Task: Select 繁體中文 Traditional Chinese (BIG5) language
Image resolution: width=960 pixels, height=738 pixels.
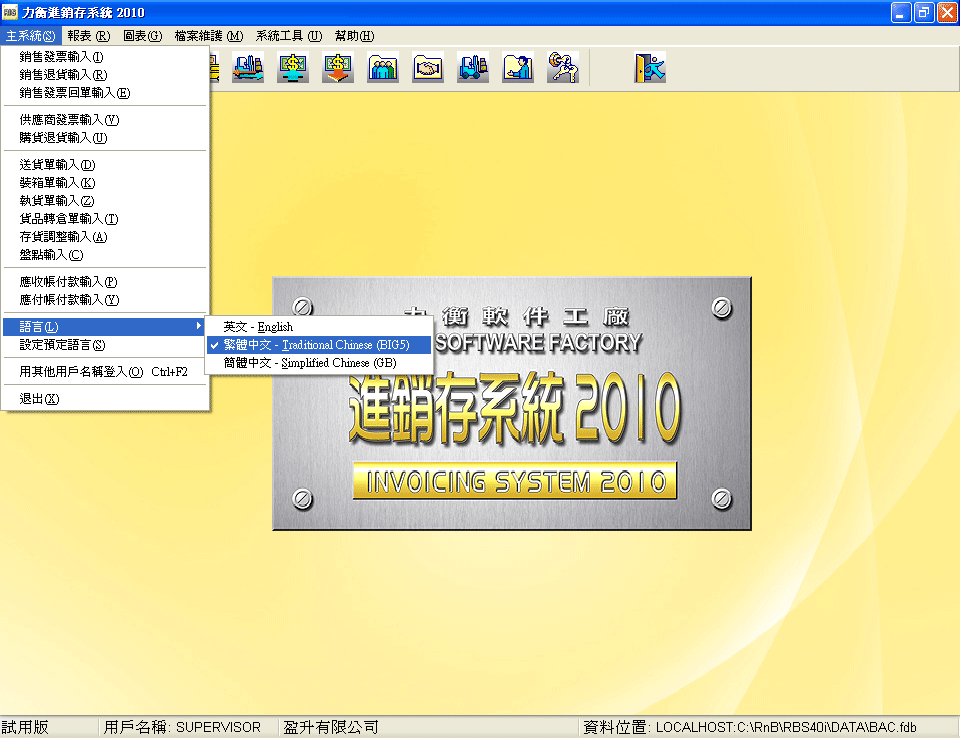Action: coord(319,345)
